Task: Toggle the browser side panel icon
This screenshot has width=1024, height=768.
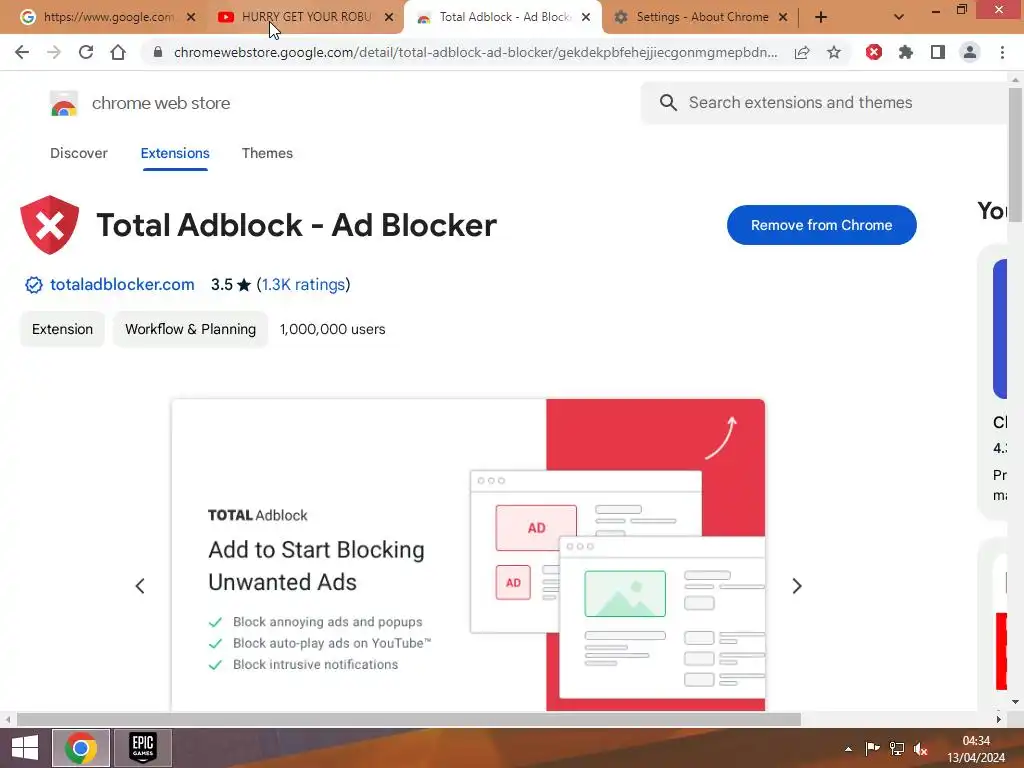Action: tap(938, 52)
